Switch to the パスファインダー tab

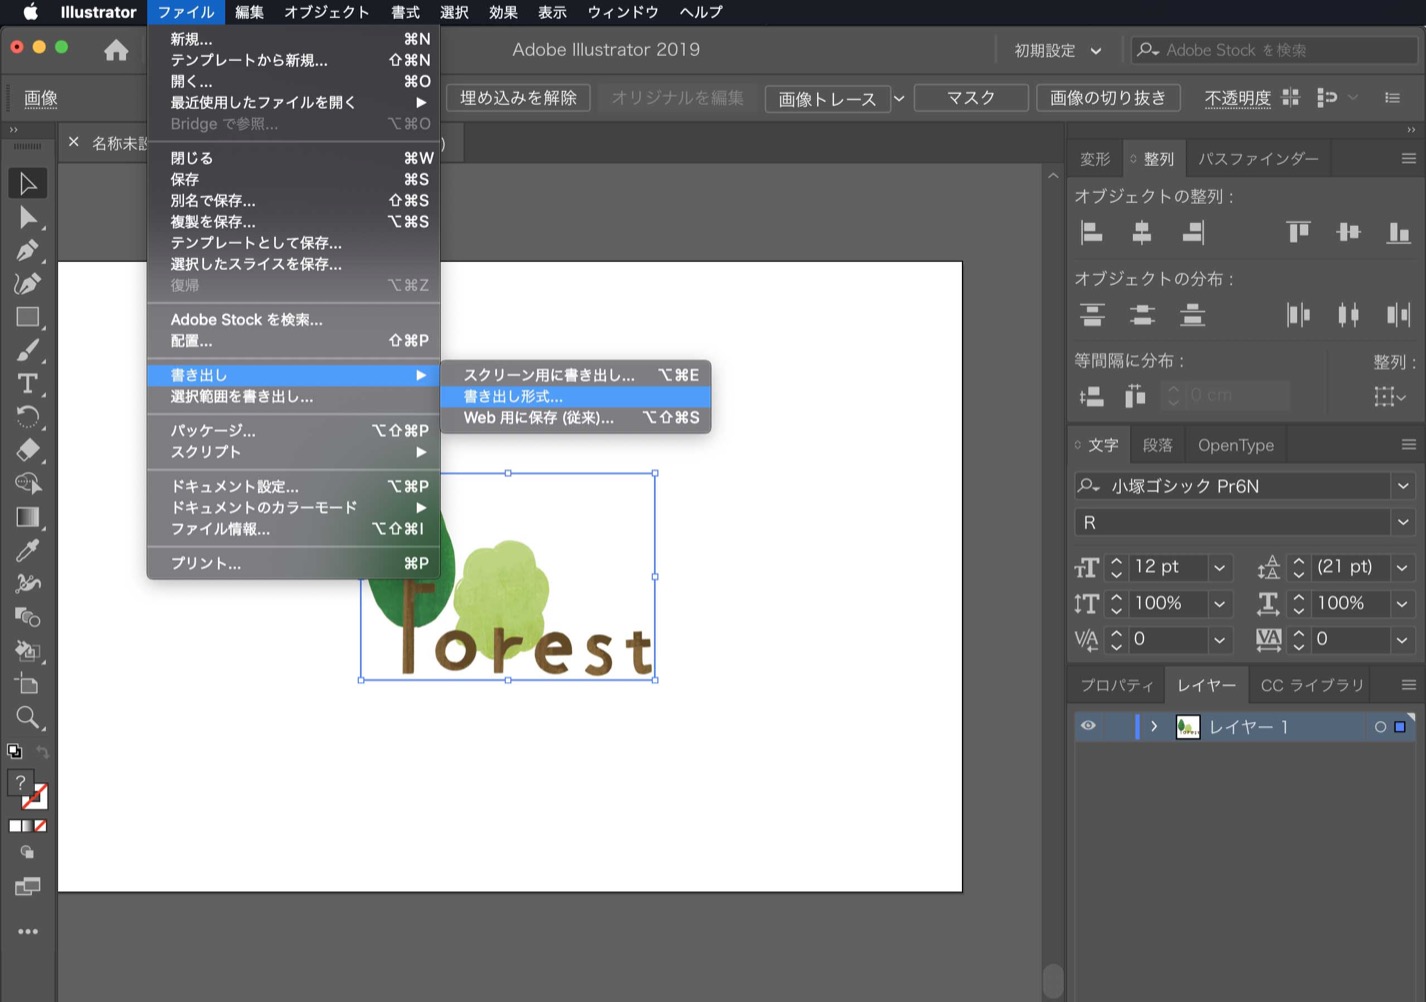pyautogui.click(x=1258, y=158)
